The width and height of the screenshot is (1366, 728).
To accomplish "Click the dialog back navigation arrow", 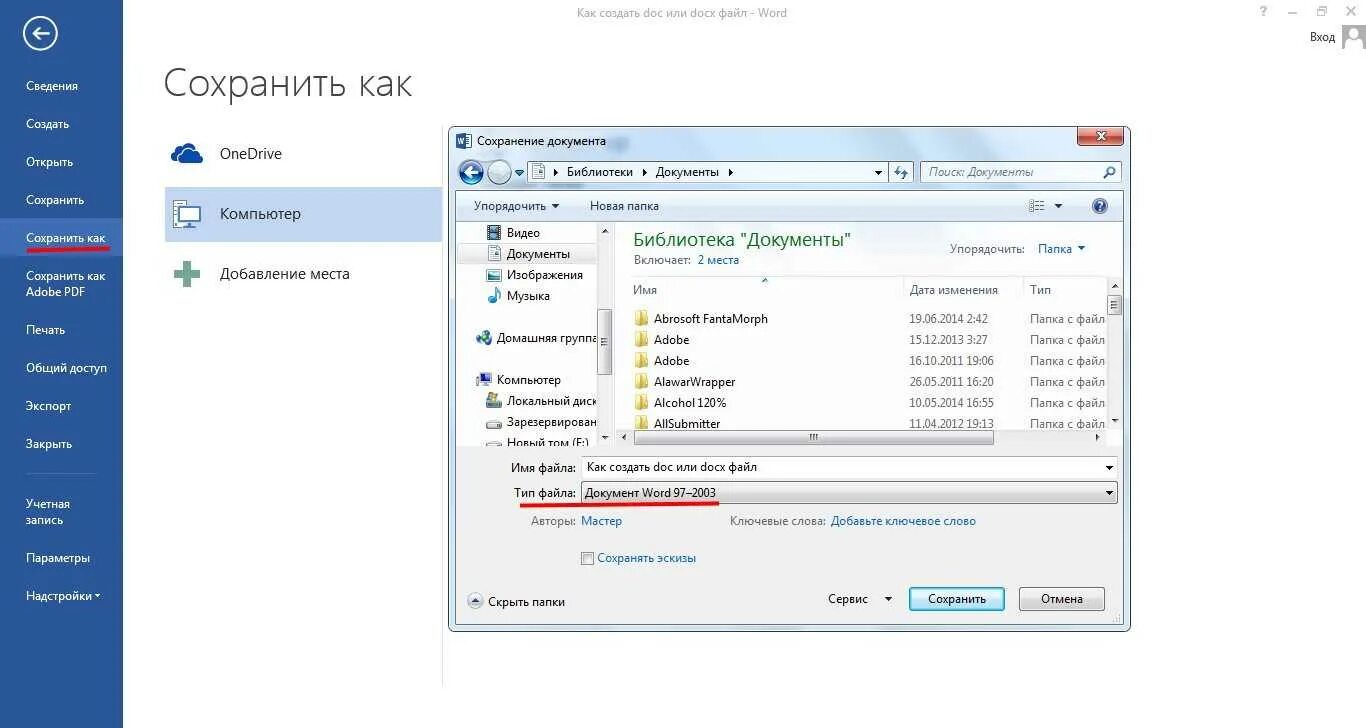I will coord(471,172).
